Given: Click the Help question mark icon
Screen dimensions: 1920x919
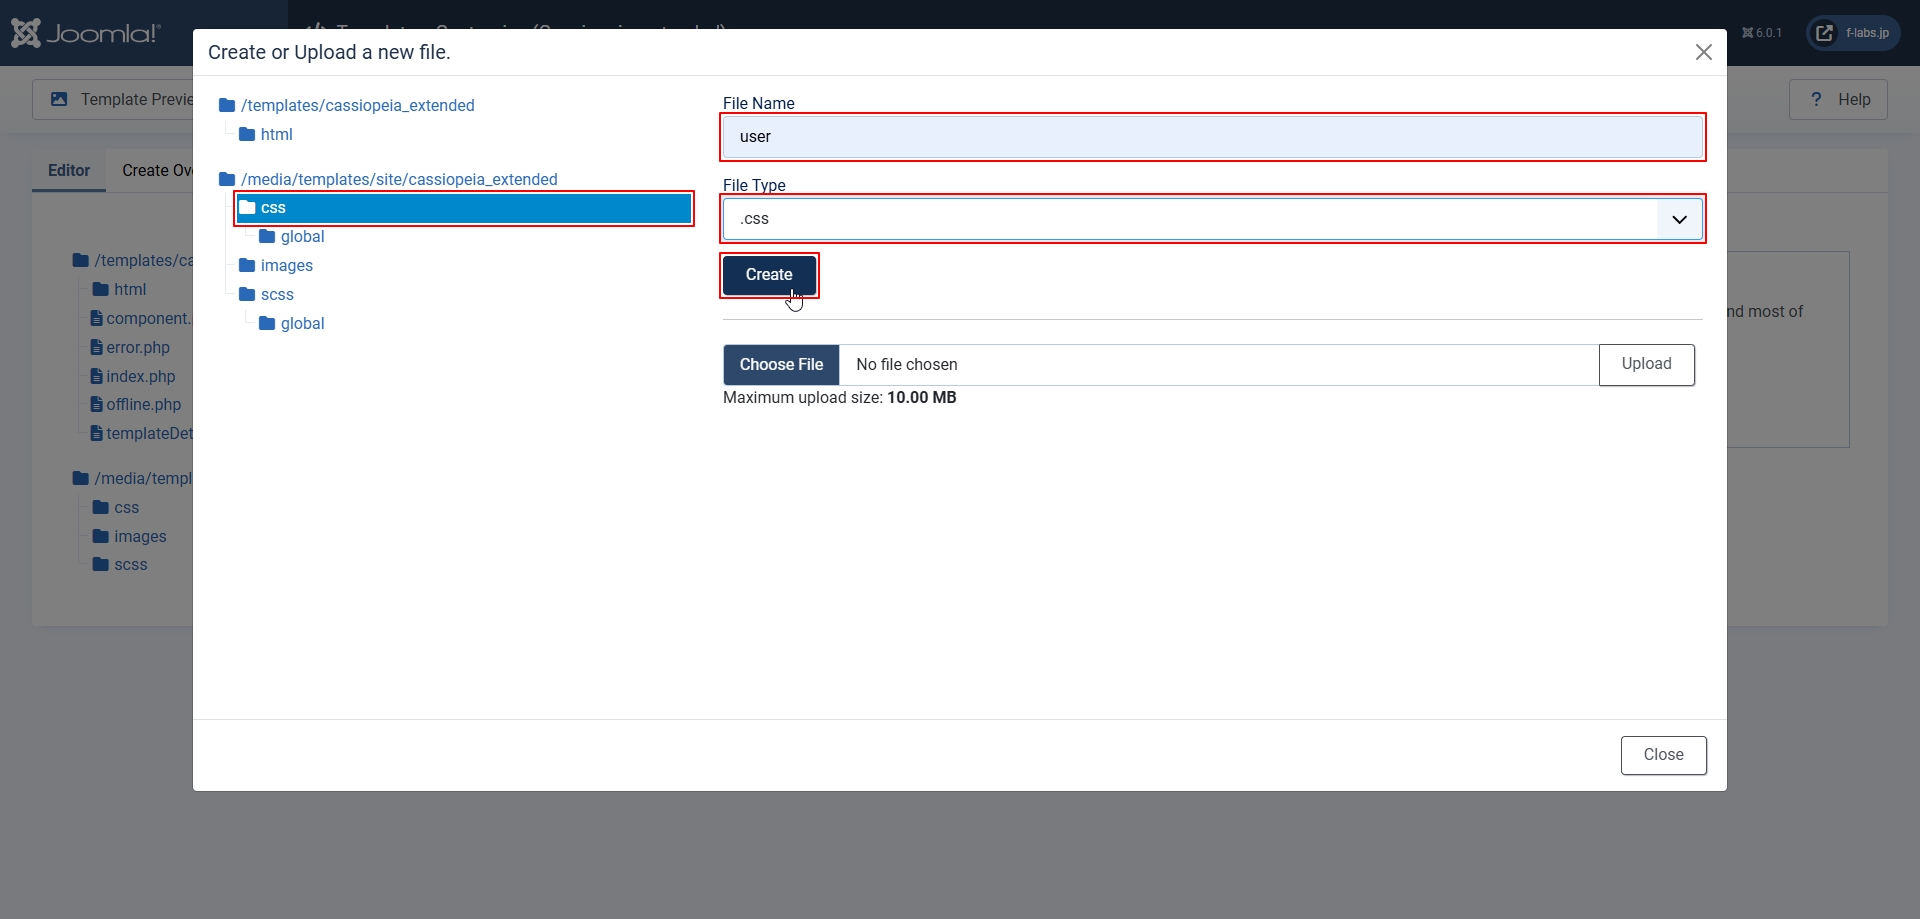Looking at the screenshot, I should (1816, 99).
